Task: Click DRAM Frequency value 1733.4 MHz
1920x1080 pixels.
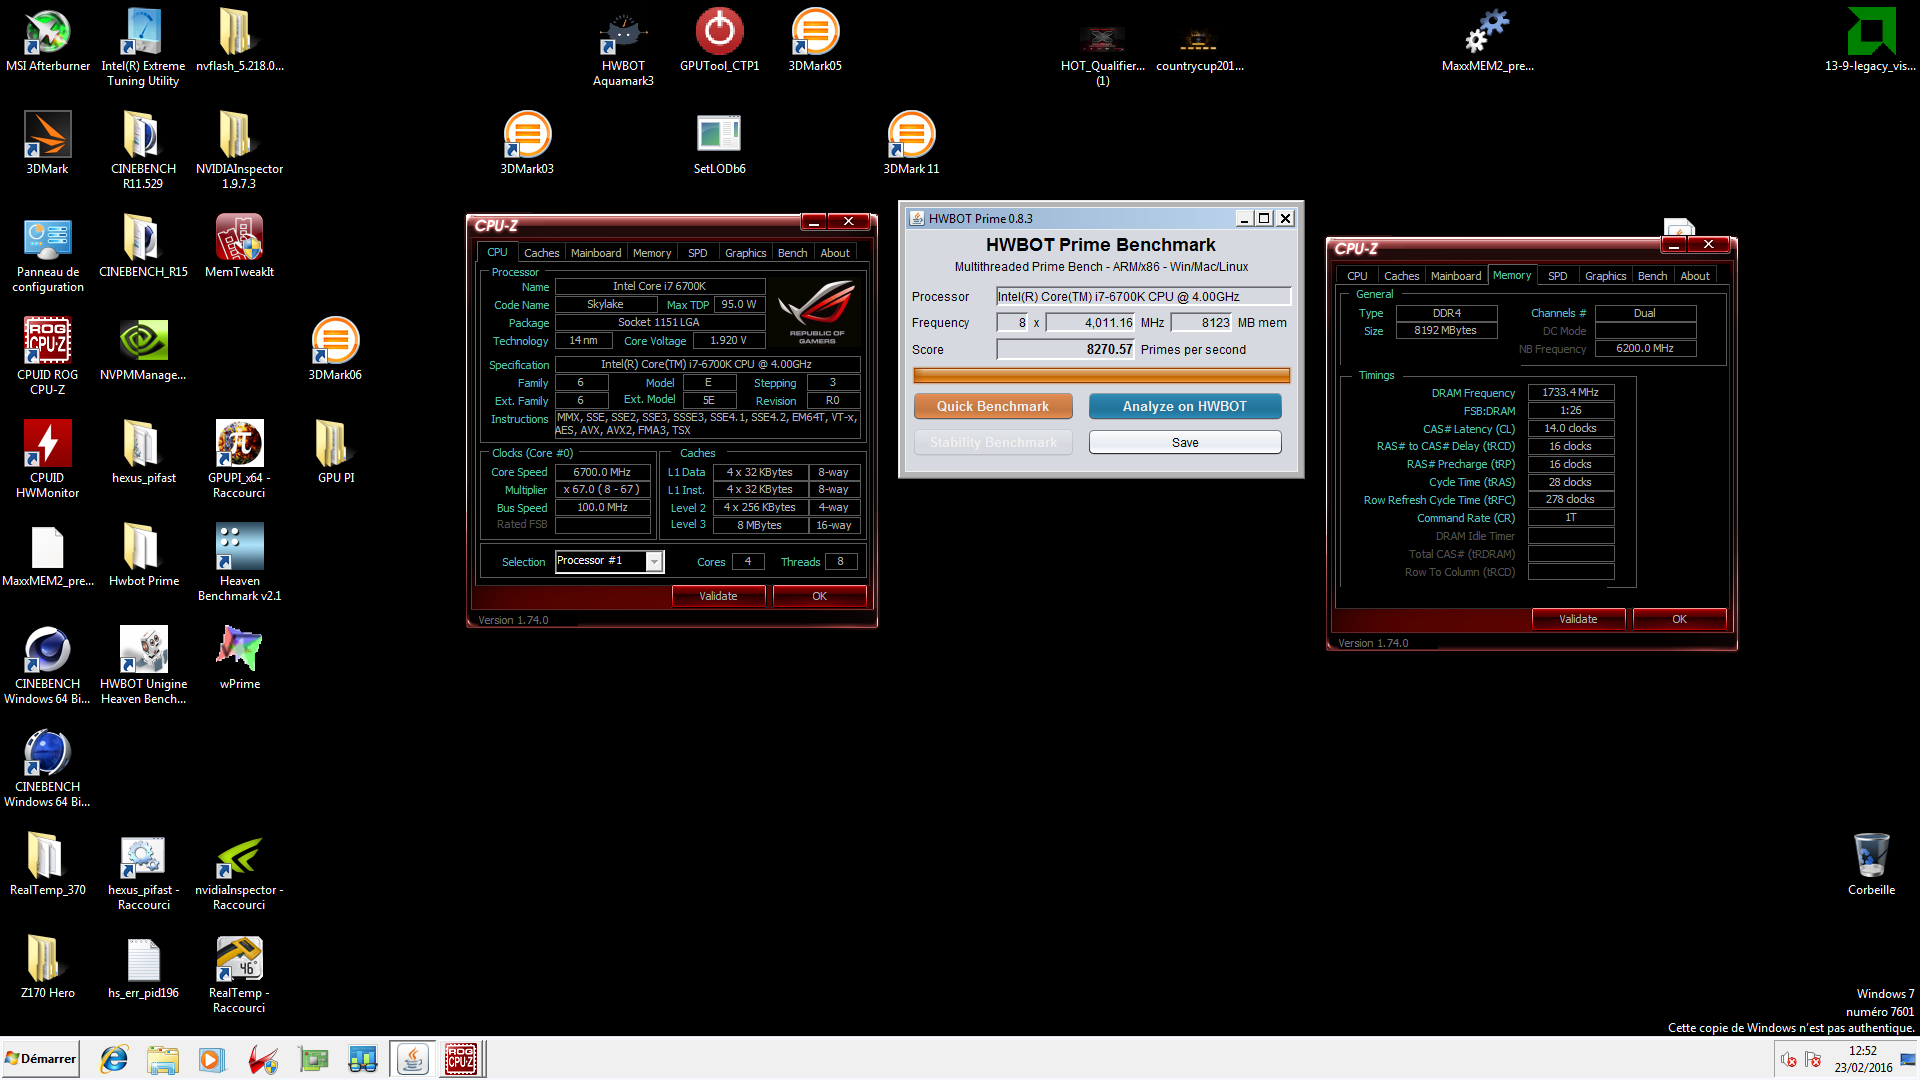Action: [1571, 393]
